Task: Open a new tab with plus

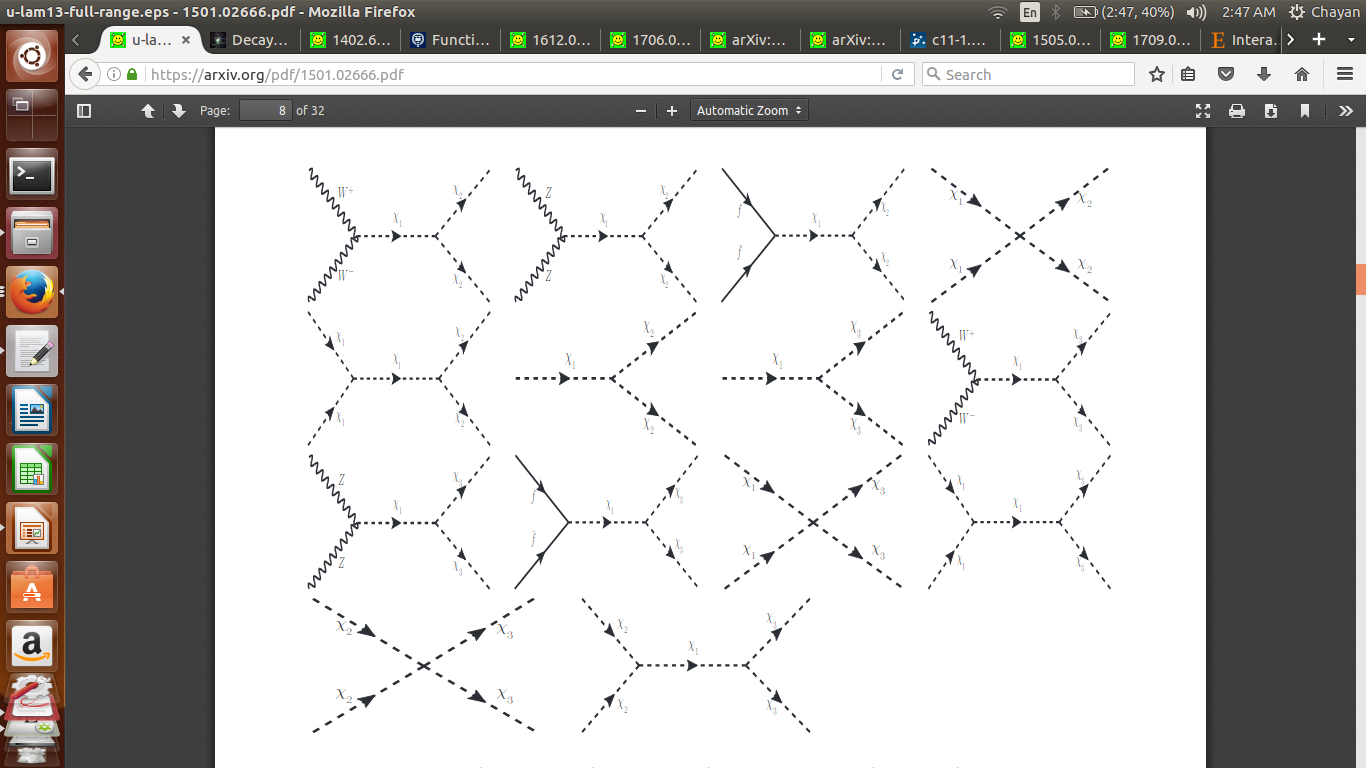Action: (1319, 40)
